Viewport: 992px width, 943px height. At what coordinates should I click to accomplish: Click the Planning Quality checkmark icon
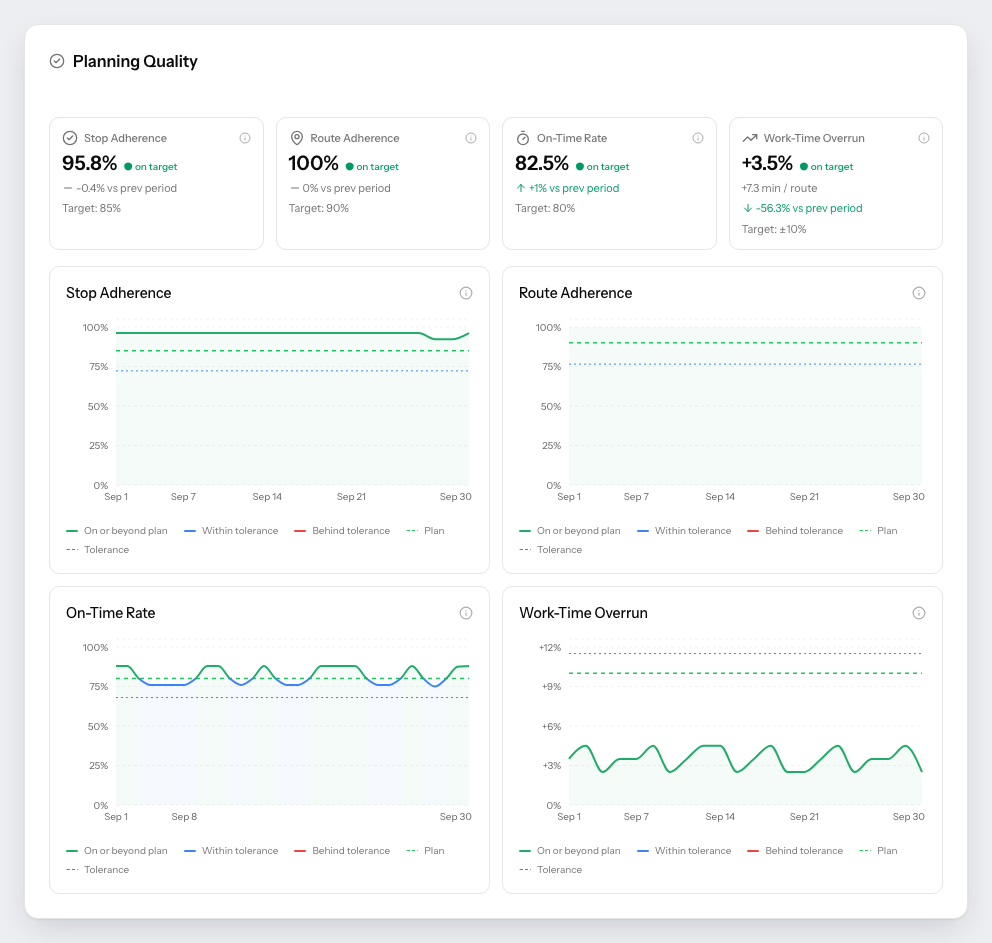click(57, 61)
